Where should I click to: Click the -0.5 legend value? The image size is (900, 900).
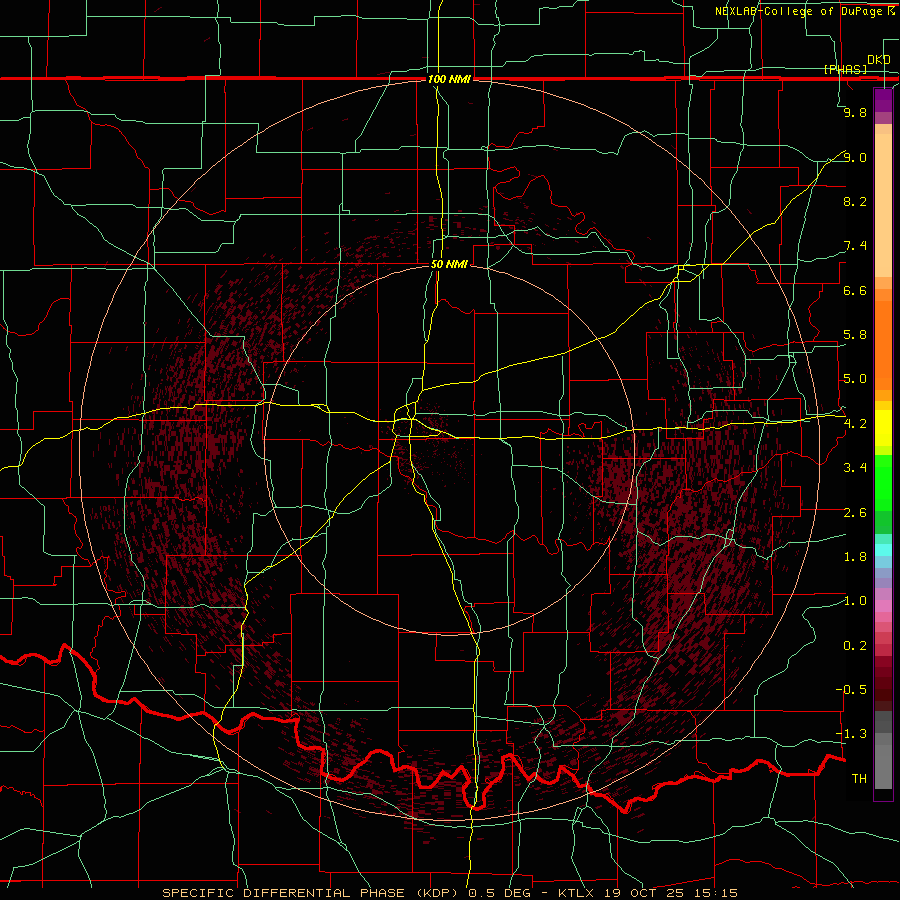851,690
